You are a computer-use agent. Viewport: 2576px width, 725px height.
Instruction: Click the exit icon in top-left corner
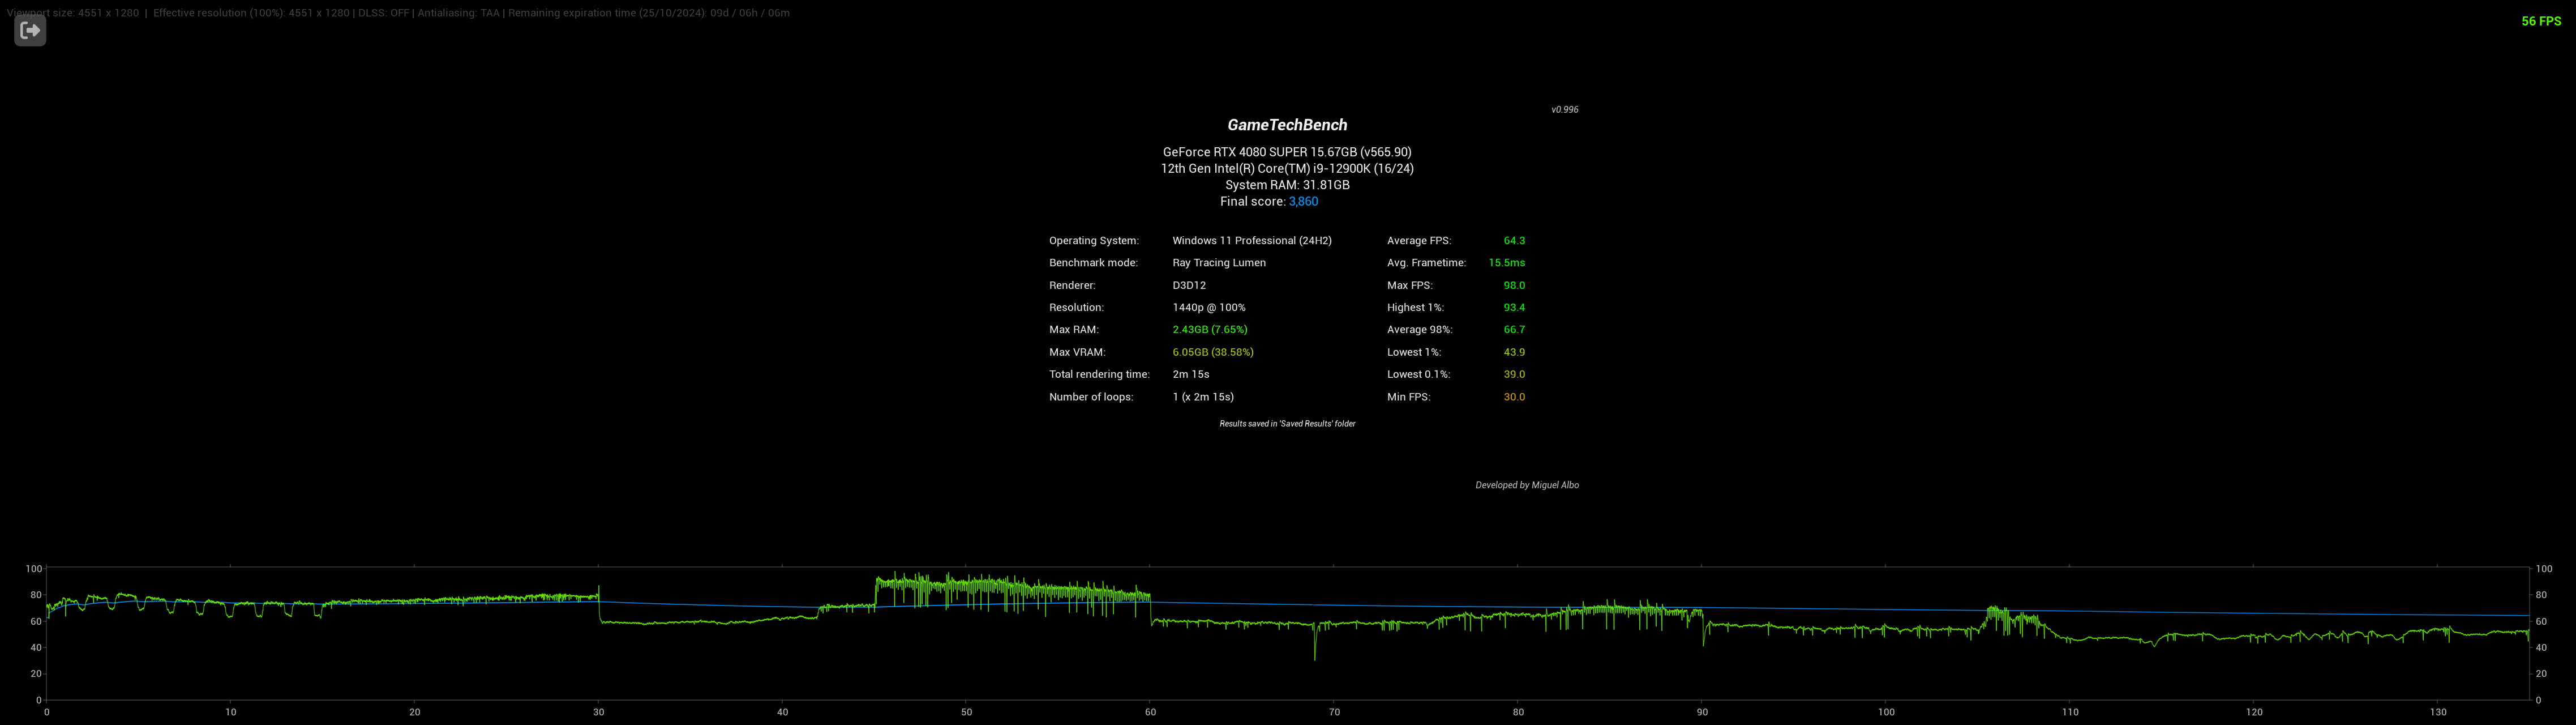[30, 30]
